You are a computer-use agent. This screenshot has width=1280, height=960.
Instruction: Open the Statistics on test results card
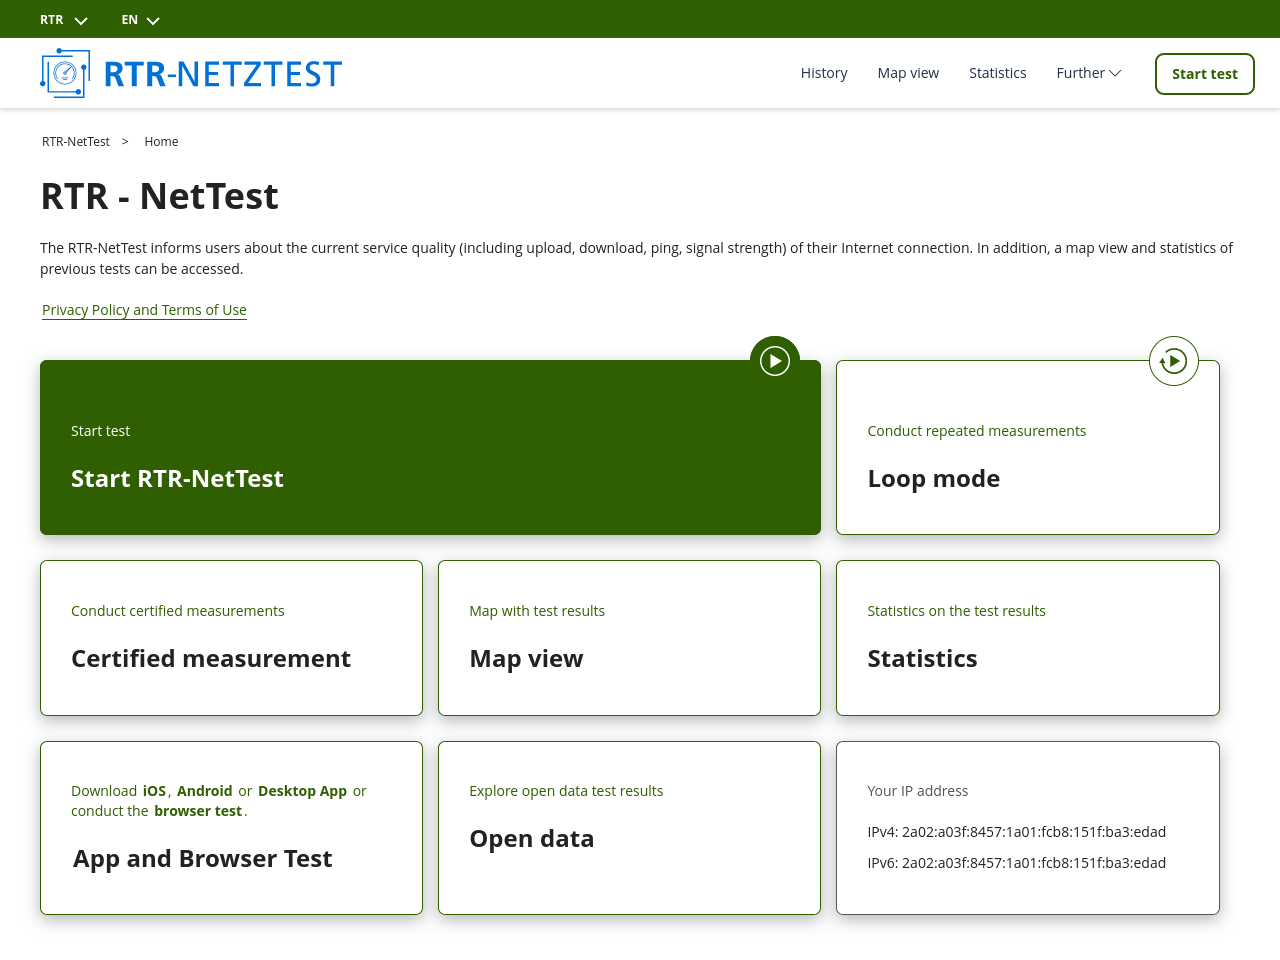(1028, 638)
